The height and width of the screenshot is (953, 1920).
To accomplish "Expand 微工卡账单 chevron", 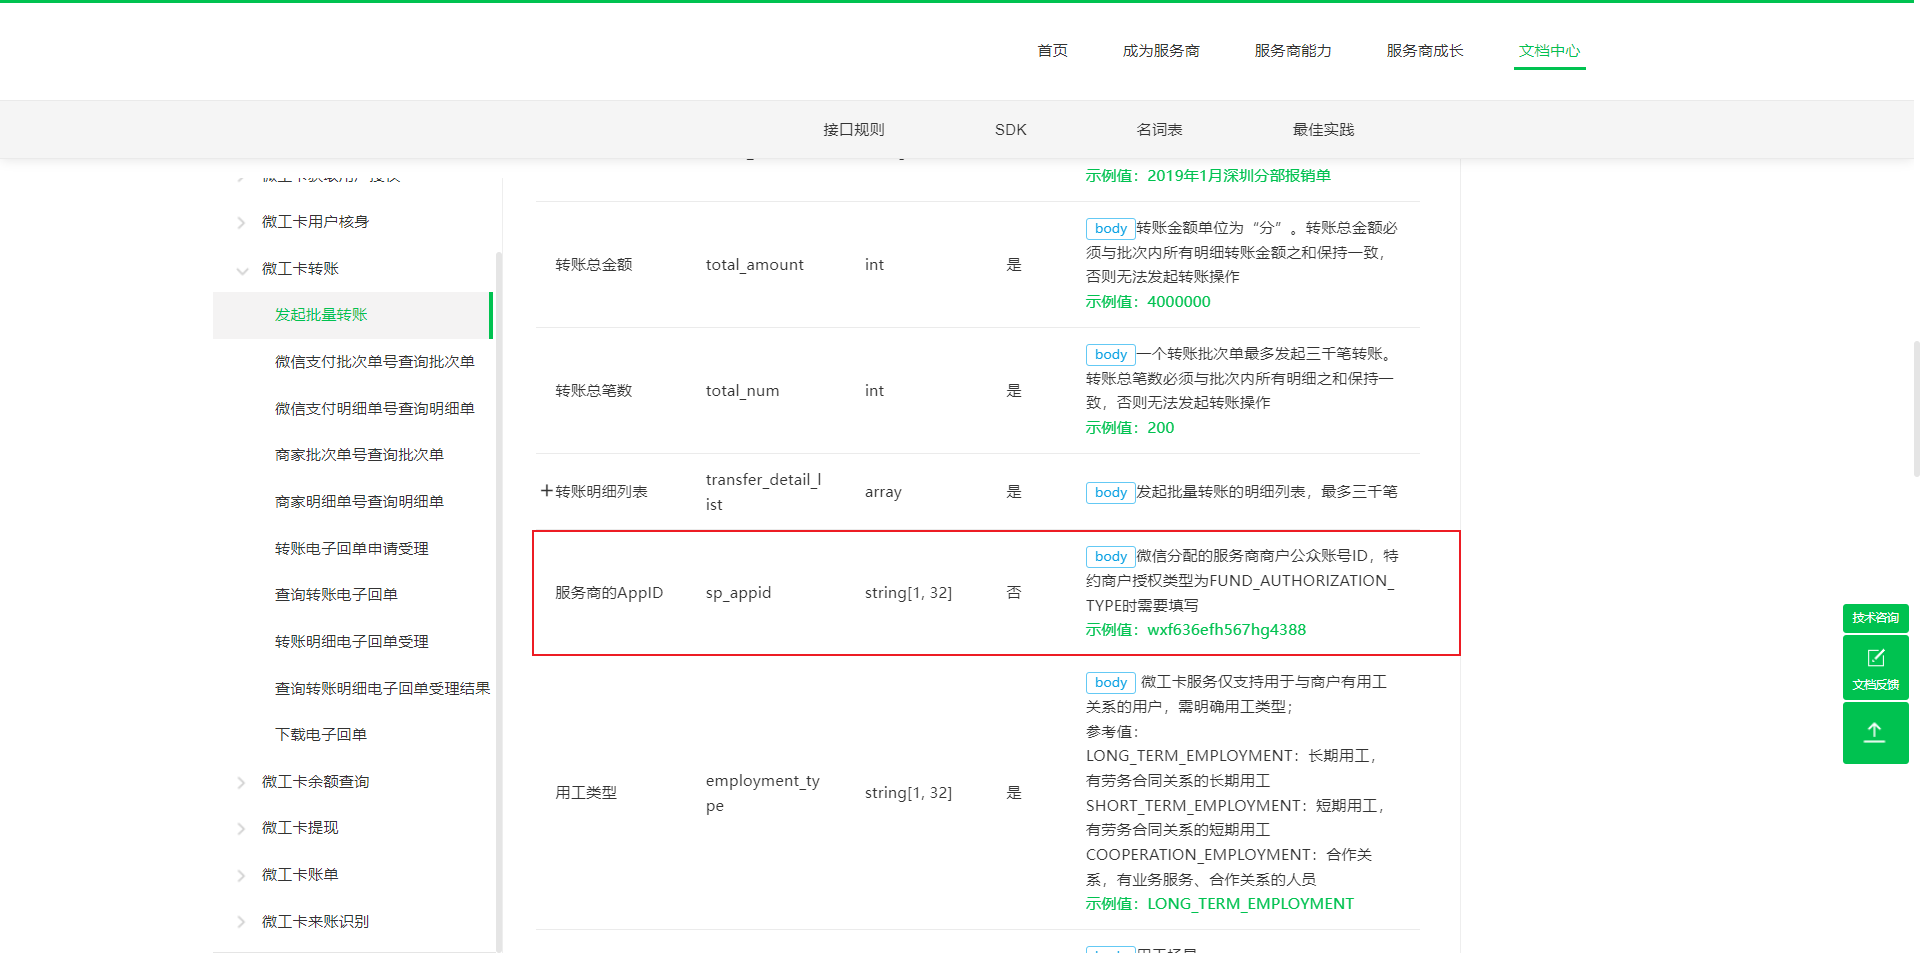I will pyautogui.click(x=241, y=875).
